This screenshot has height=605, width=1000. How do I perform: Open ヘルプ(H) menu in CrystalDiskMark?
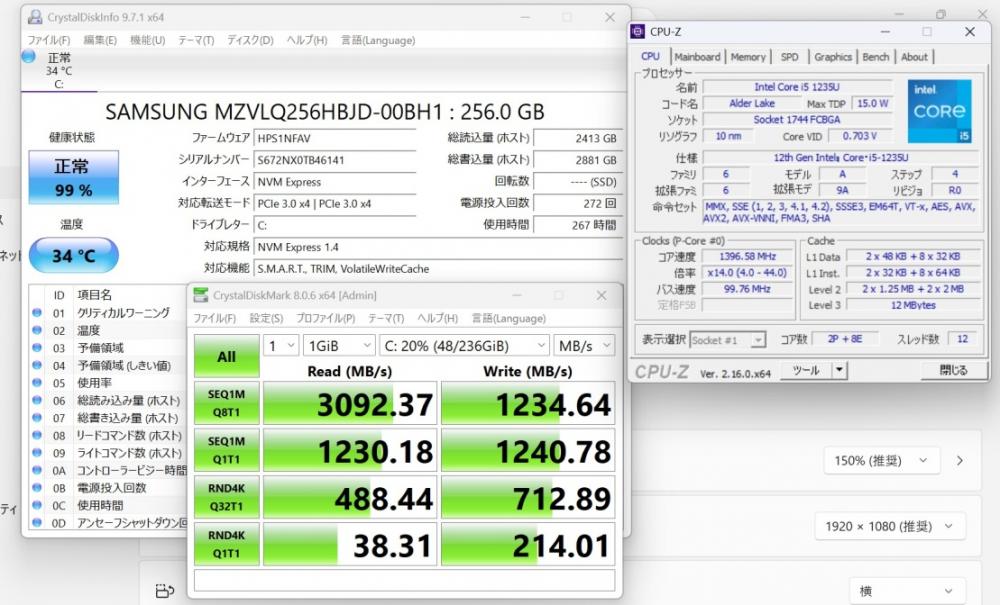[438, 318]
